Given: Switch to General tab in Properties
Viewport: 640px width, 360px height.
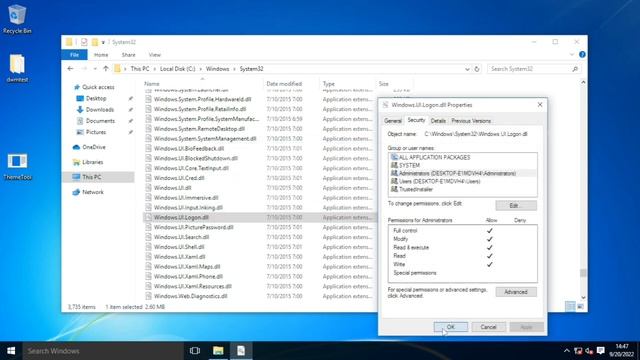Looking at the screenshot, I should [x=393, y=121].
